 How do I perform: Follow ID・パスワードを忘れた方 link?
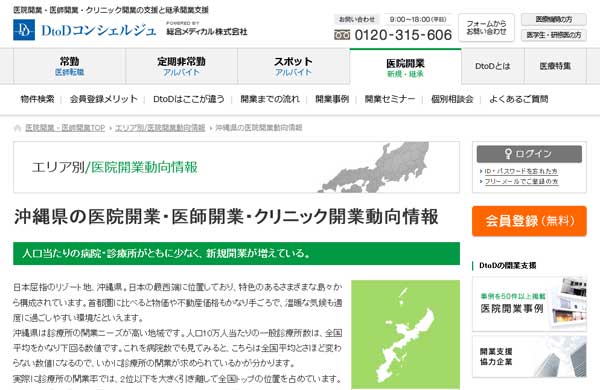[521, 171]
